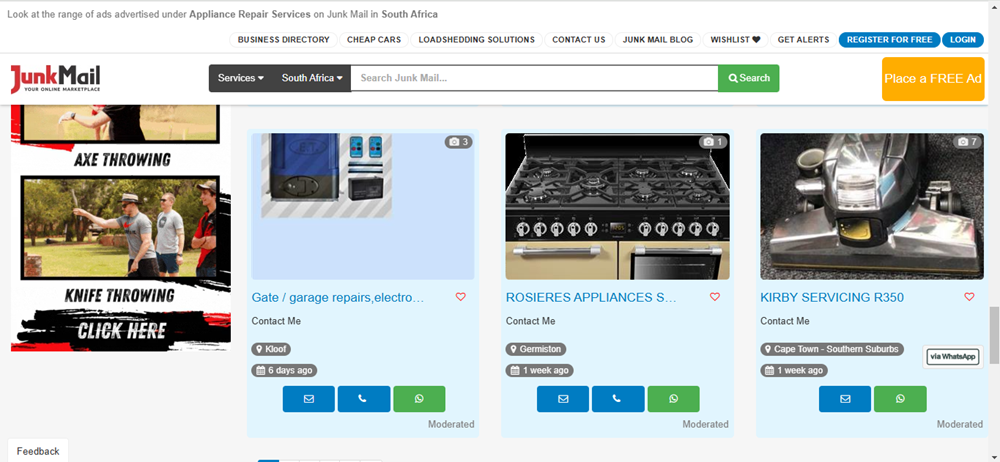
Task: Click Contact Me on KIRBY ad
Action: [x=785, y=321]
